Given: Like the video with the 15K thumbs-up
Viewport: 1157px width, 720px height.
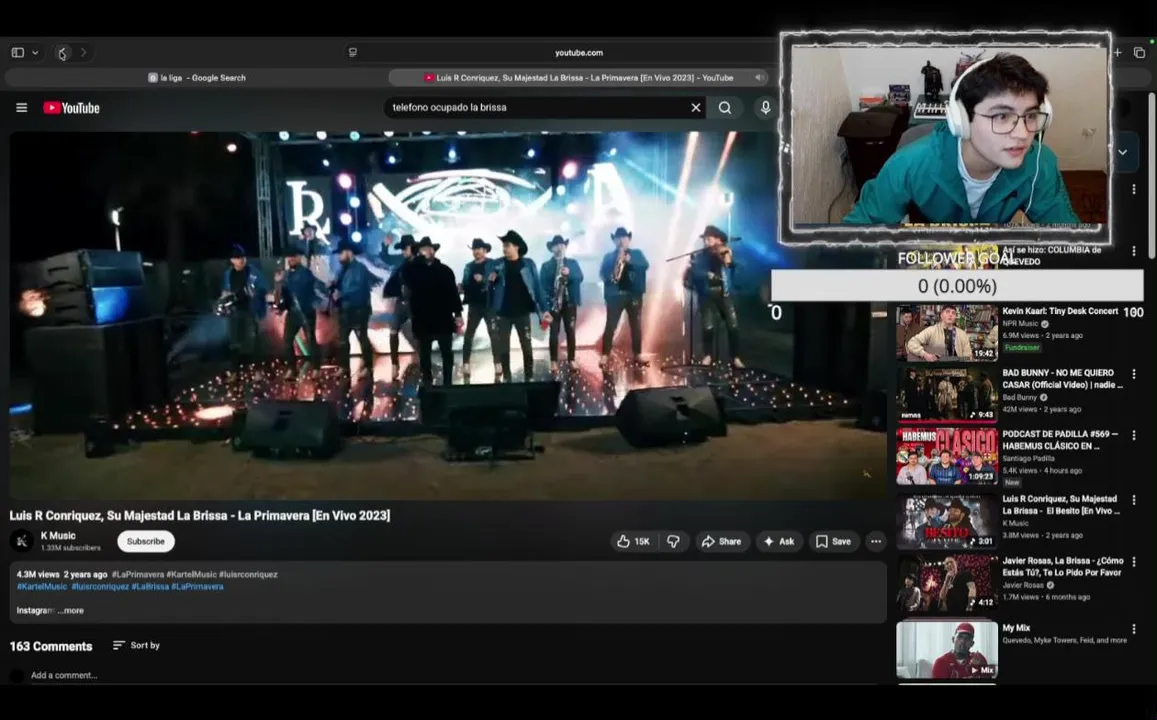Looking at the screenshot, I should click(x=634, y=541).
